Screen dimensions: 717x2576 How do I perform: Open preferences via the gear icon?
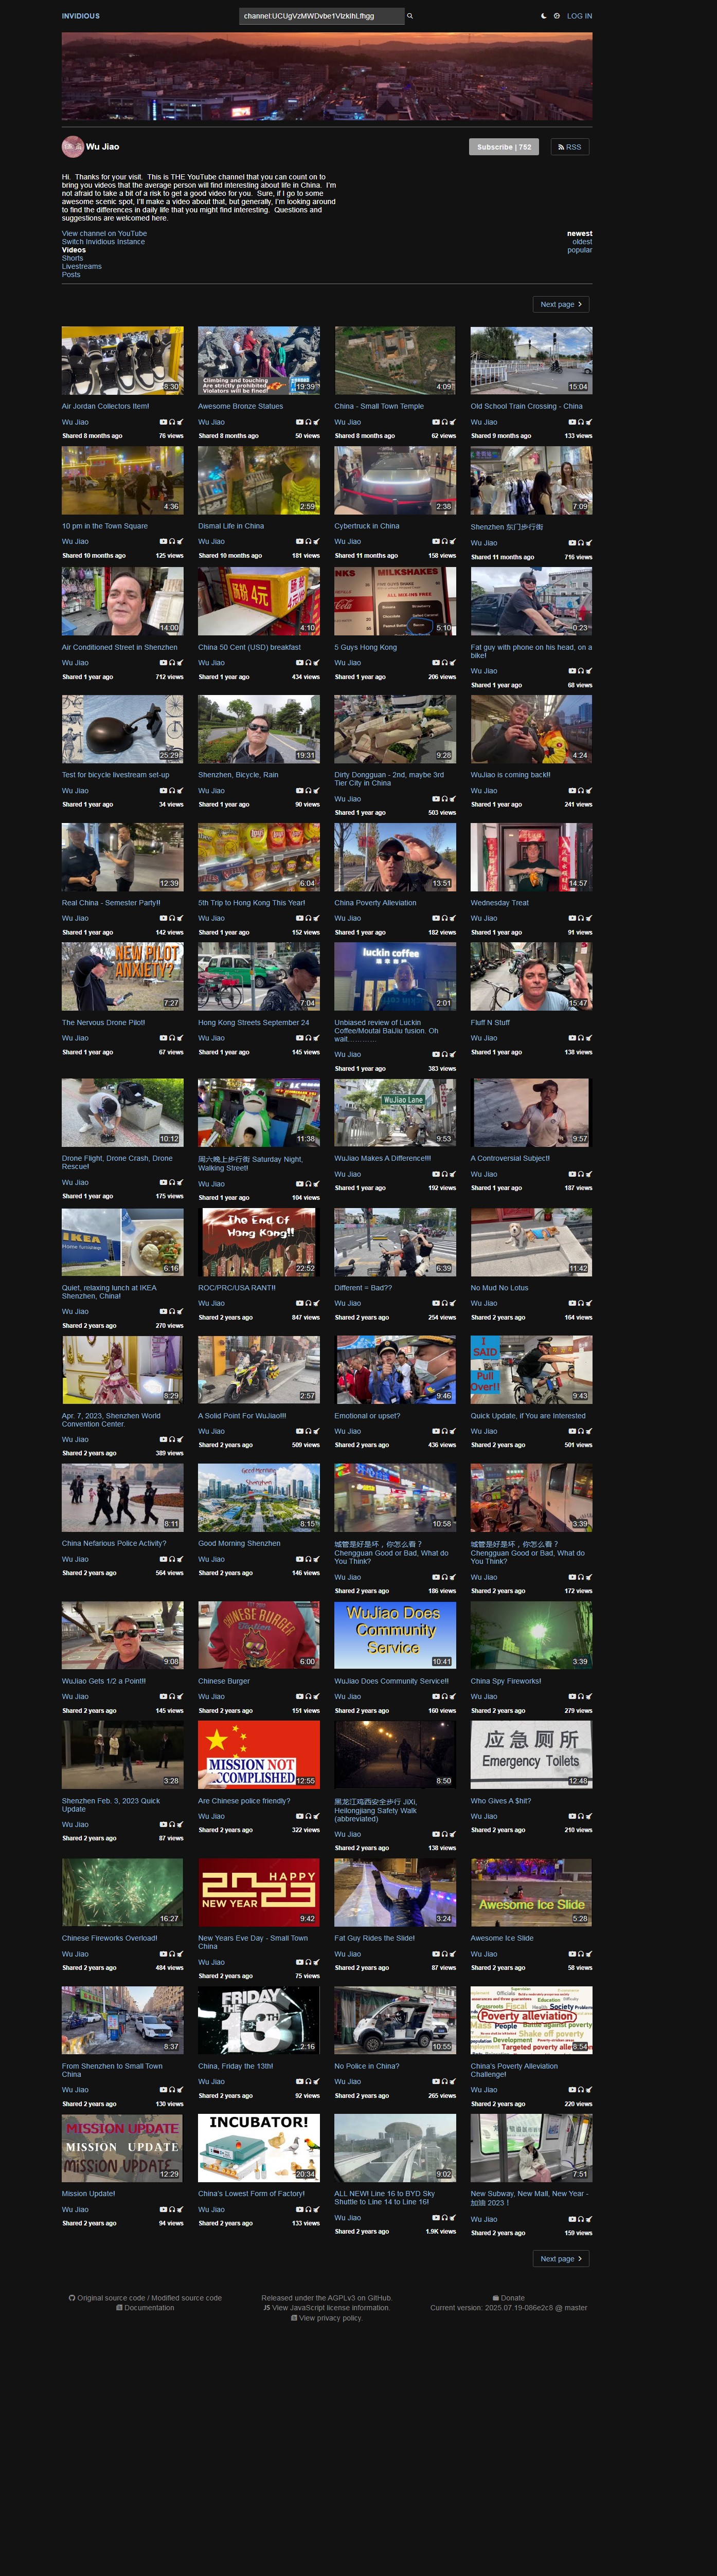pyautogui.click(x=557, y=16)
